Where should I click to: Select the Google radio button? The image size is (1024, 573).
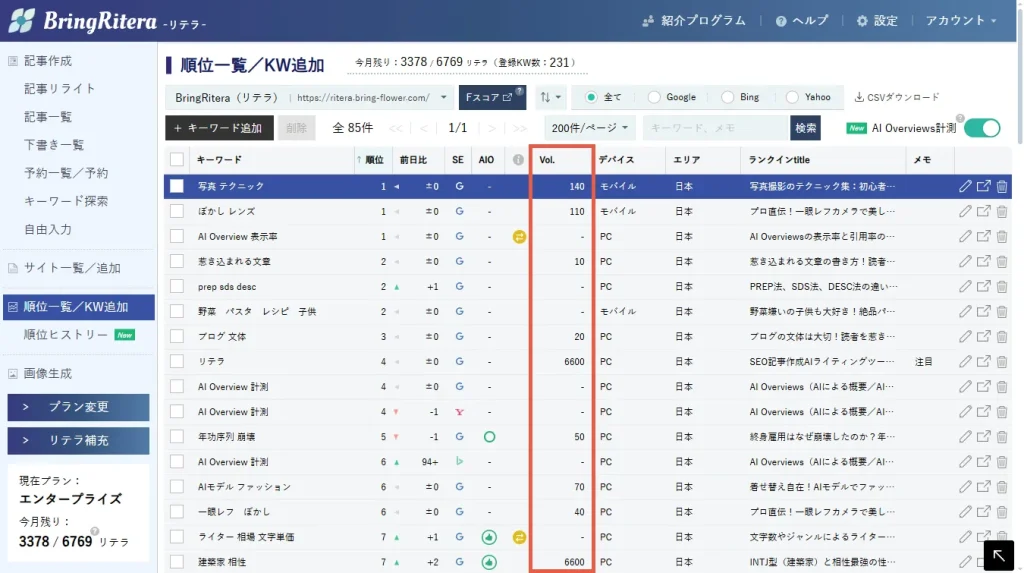click(x=654, y=97)
